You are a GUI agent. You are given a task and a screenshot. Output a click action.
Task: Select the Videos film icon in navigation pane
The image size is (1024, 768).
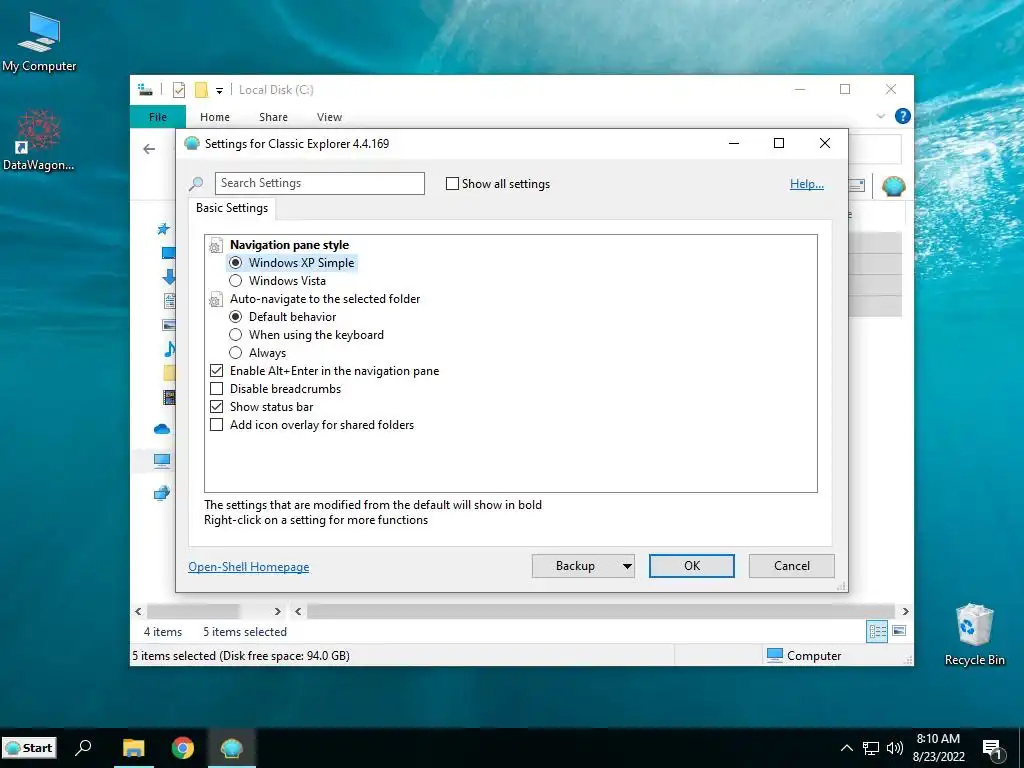(x=168, y=396)
